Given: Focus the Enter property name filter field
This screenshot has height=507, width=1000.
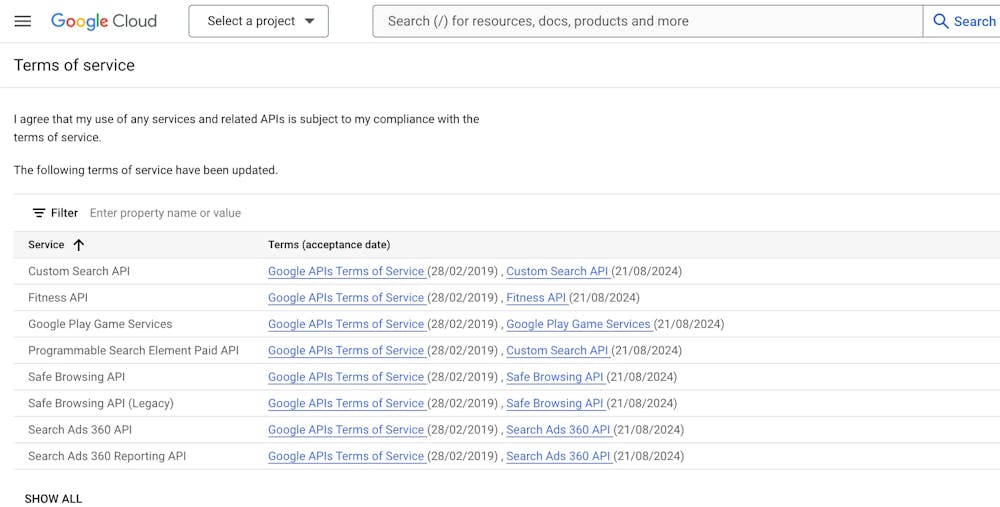Looking at the screenshot, I should (x=165, y=213).
